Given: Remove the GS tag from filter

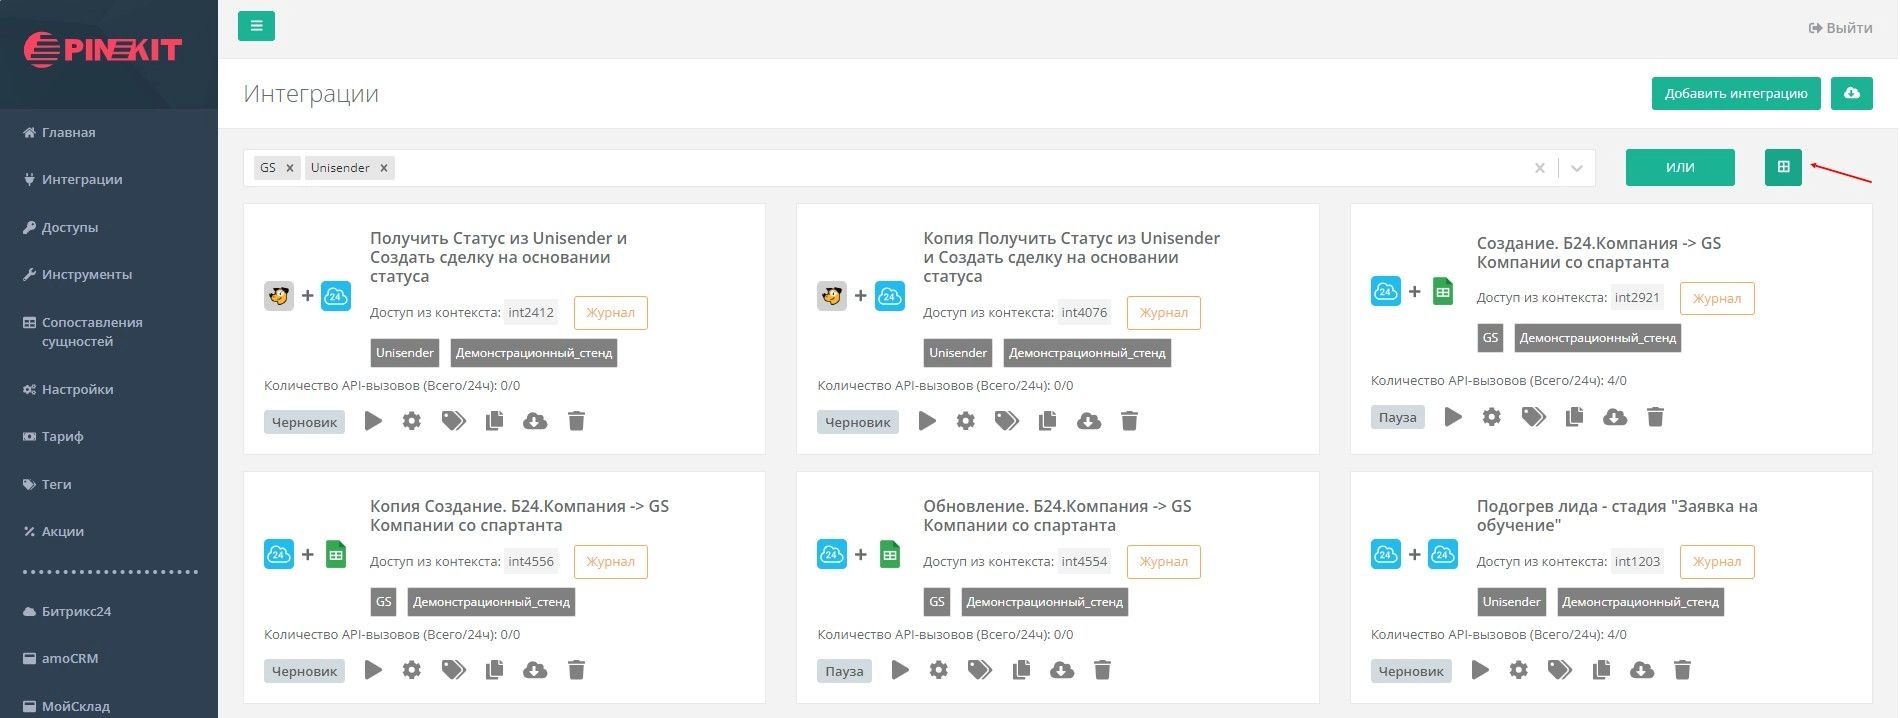Looking at the screenshot, I should click(x=290, y=168).
